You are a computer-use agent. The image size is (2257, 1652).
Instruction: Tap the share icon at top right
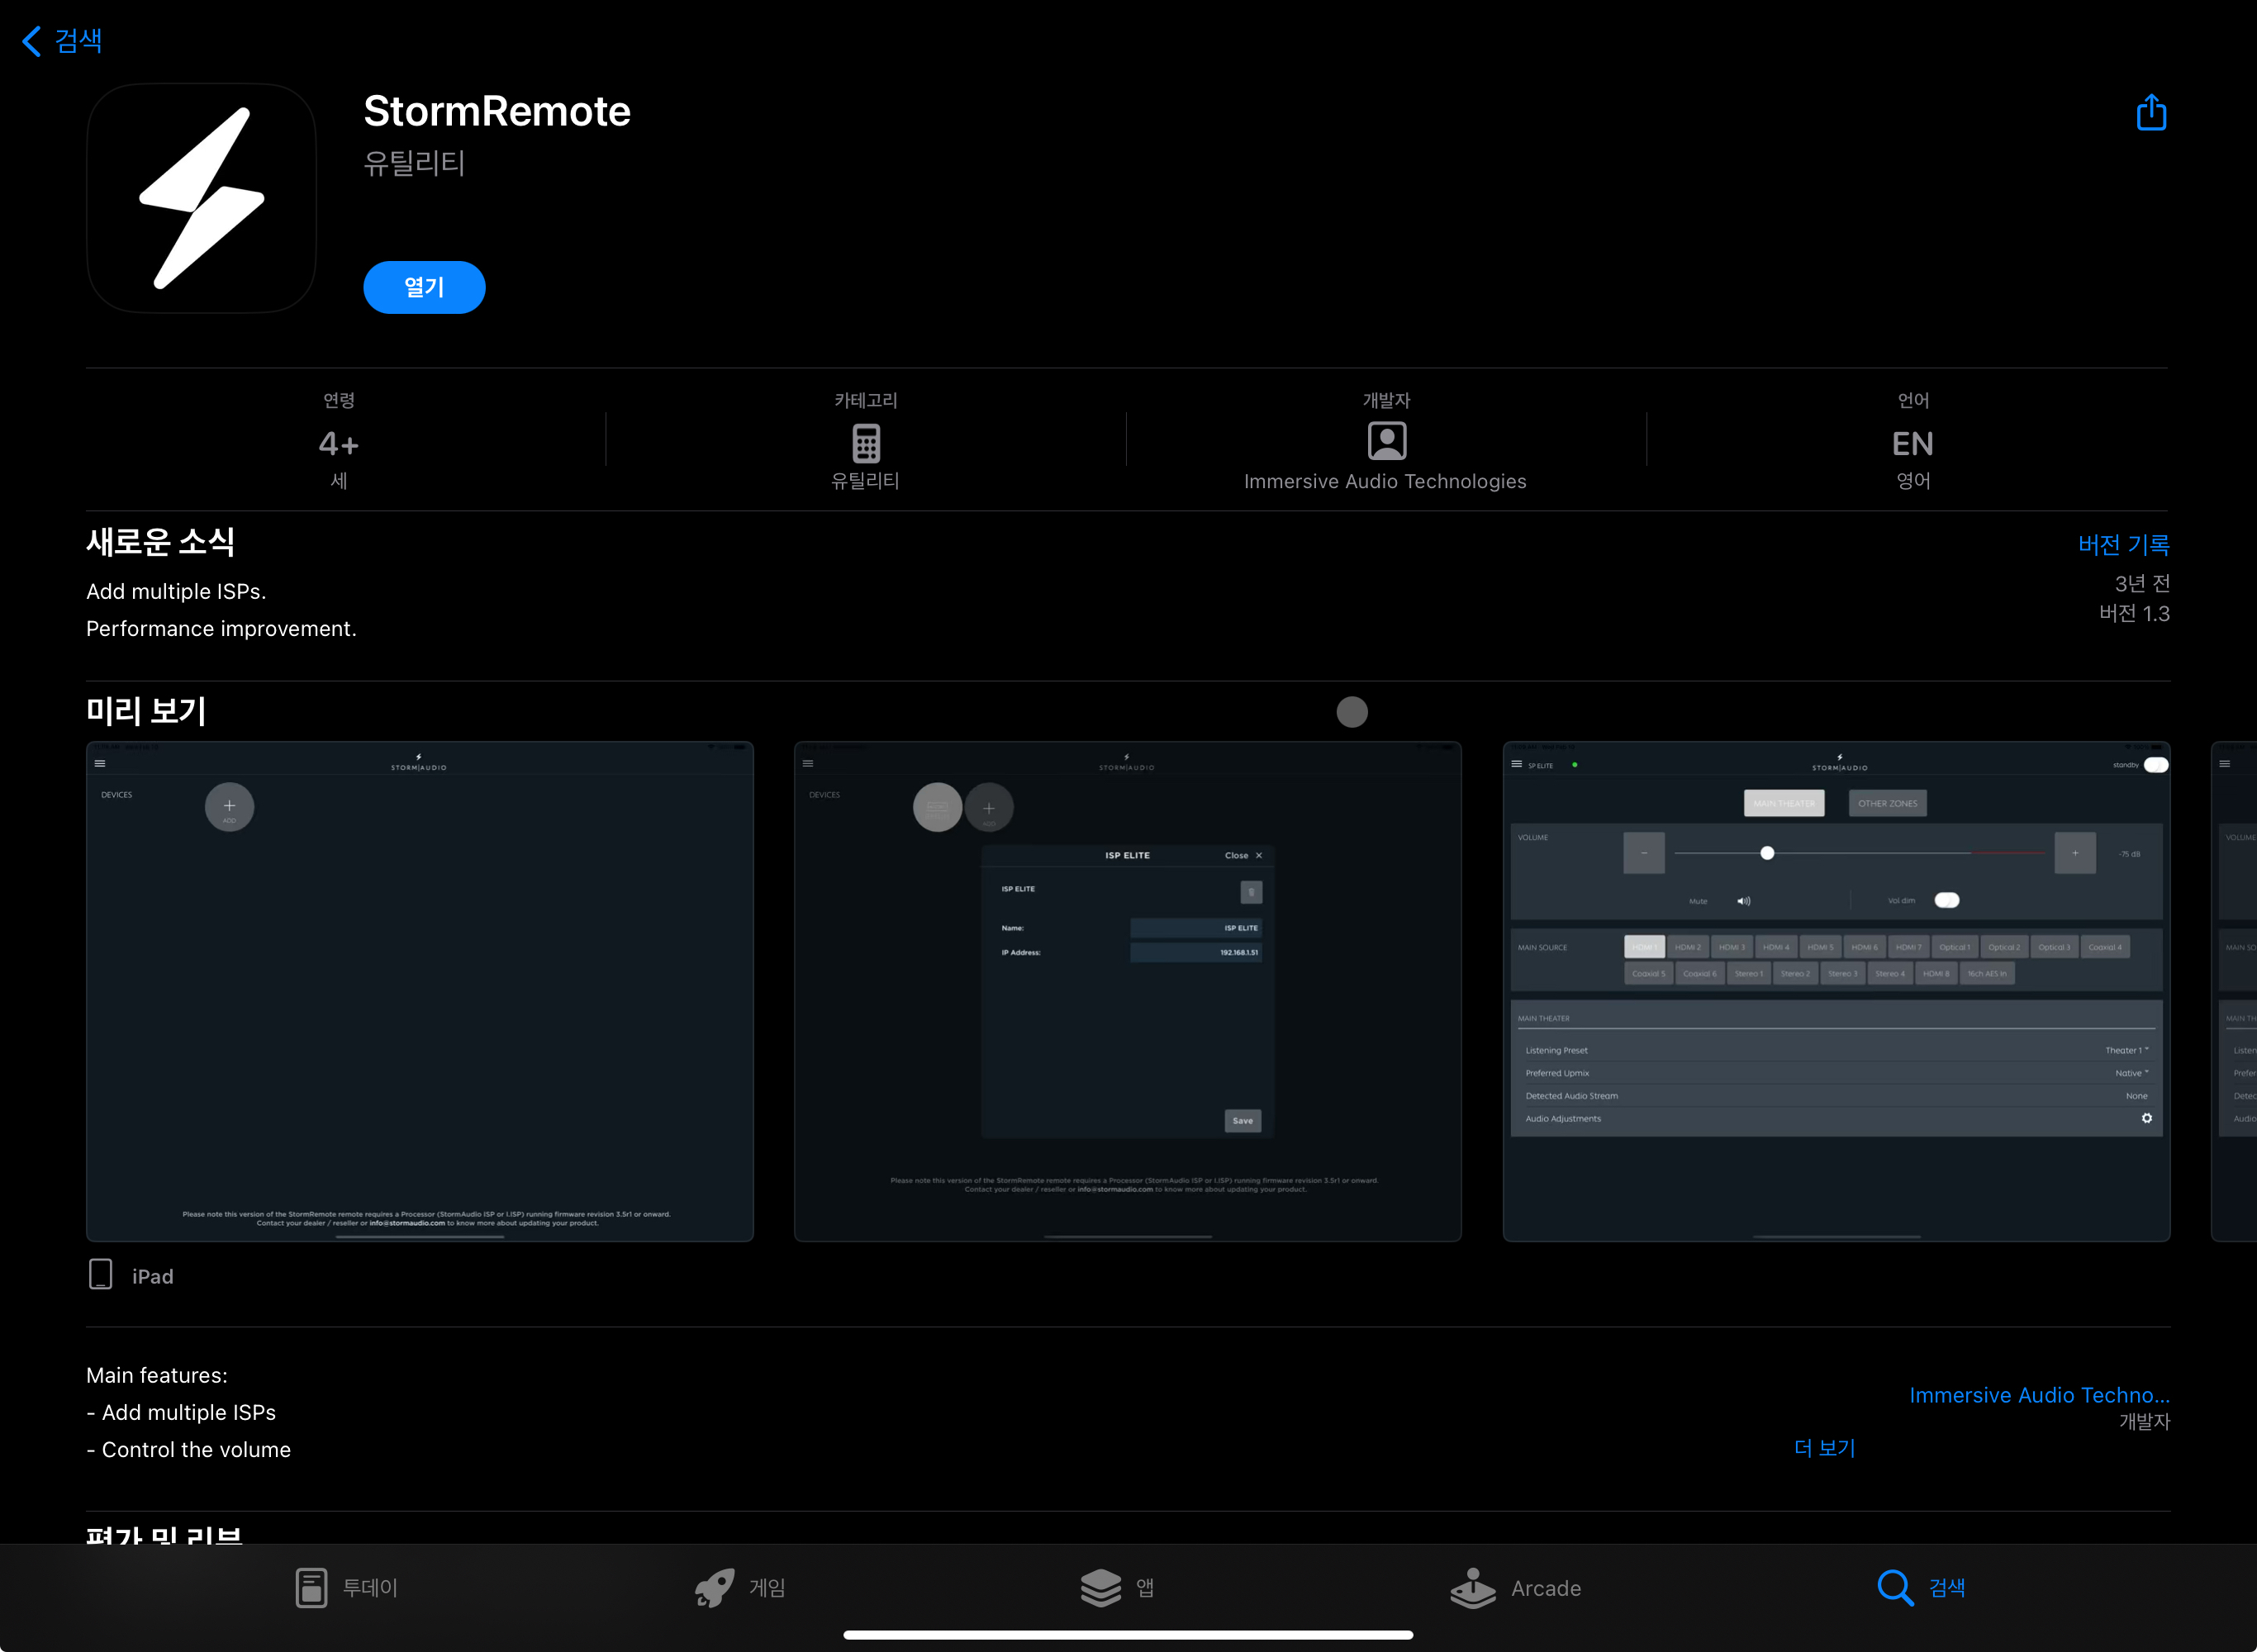(x=2150, y=113)
